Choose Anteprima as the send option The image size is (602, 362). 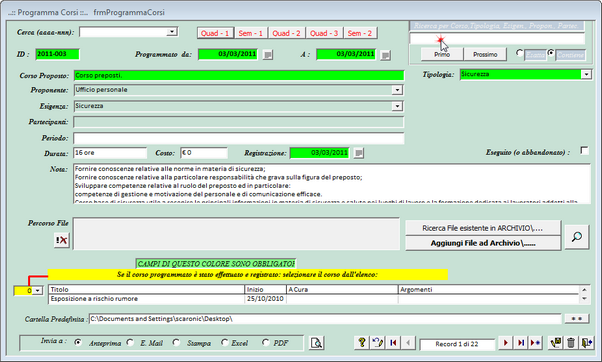78,342
